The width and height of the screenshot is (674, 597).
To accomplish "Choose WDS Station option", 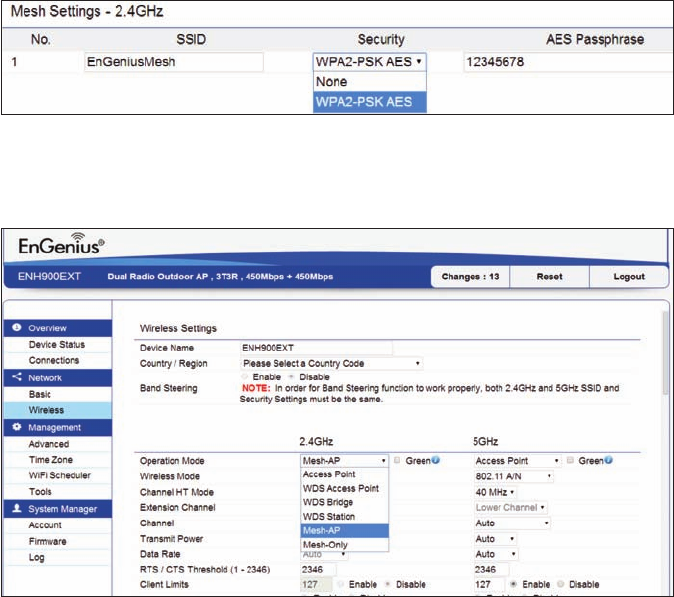I will tap(344, 516).
